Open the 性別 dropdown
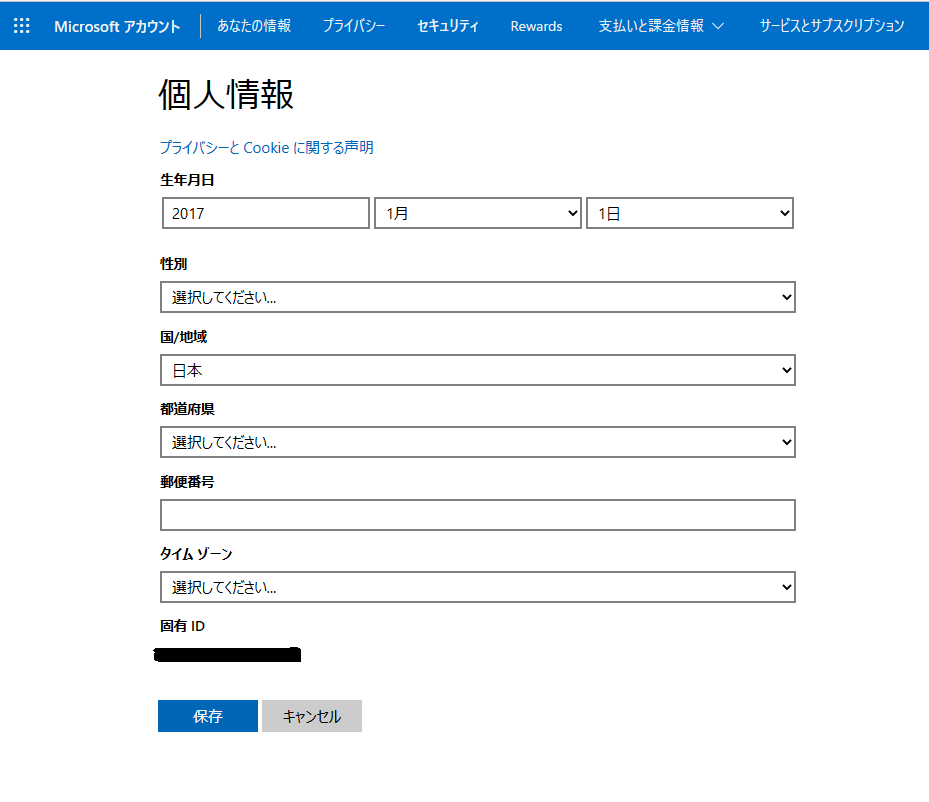 pos(478,297)
